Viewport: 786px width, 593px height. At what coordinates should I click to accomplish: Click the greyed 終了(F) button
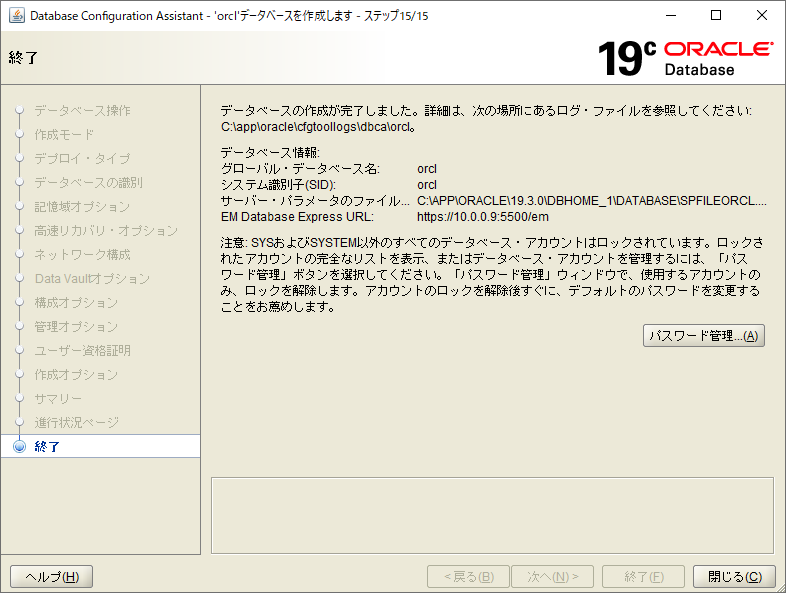644,576
